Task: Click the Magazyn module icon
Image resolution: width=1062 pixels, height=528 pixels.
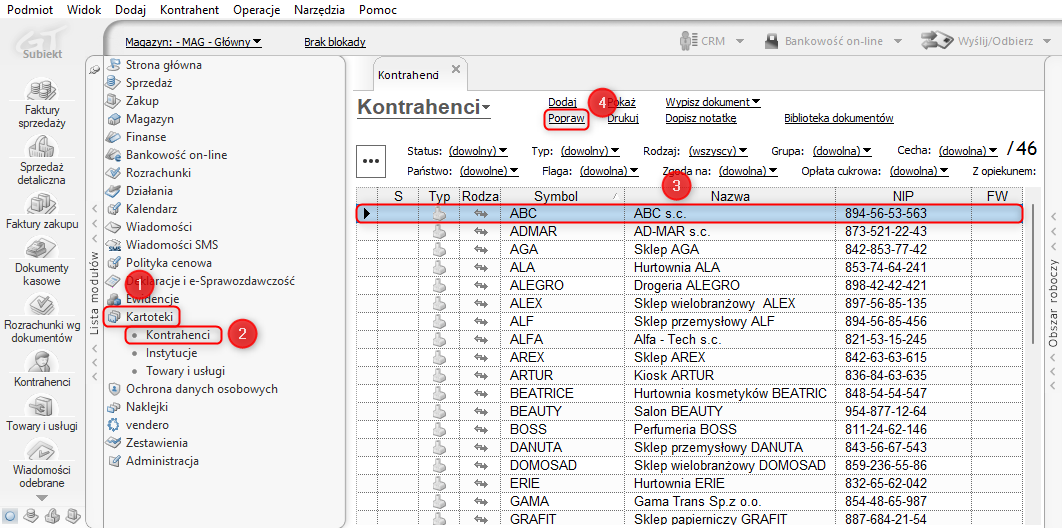Action: [x=114, y=119]
